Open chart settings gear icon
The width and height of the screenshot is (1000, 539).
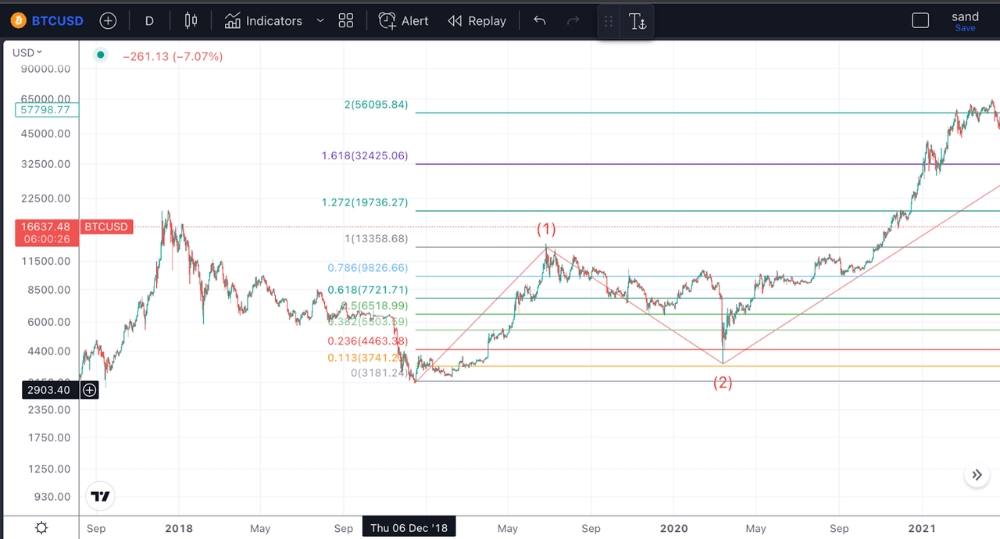[41, 528]
